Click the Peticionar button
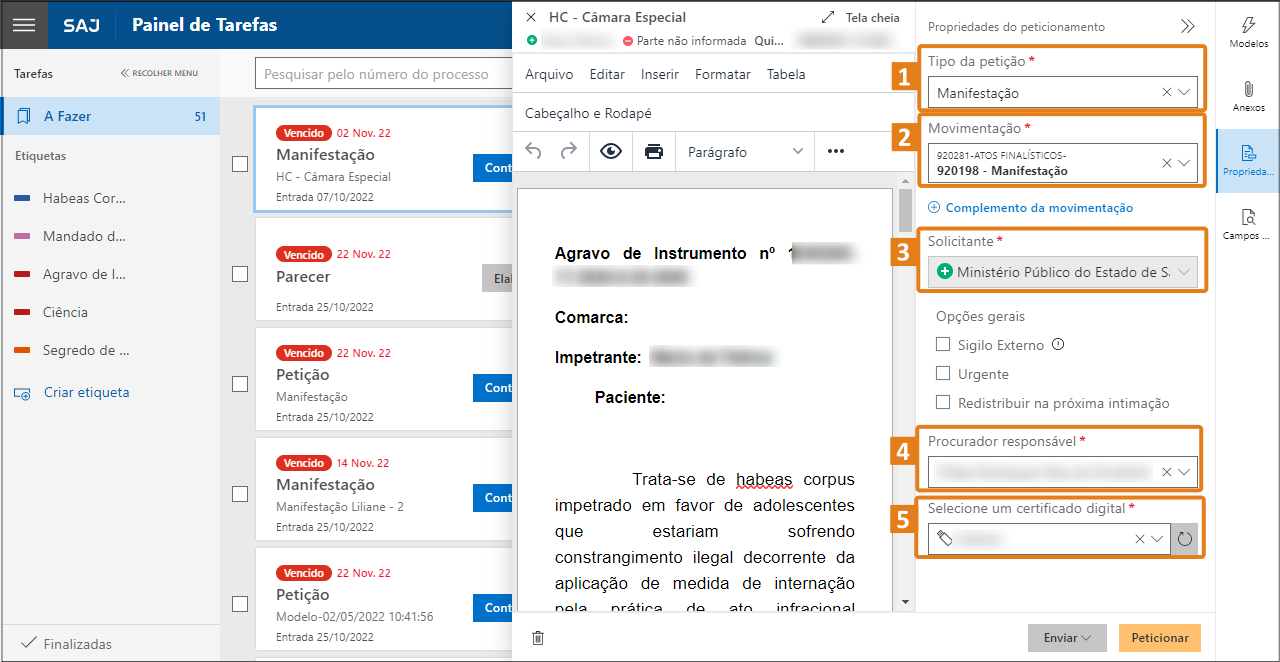 [x=1159, y=637]
